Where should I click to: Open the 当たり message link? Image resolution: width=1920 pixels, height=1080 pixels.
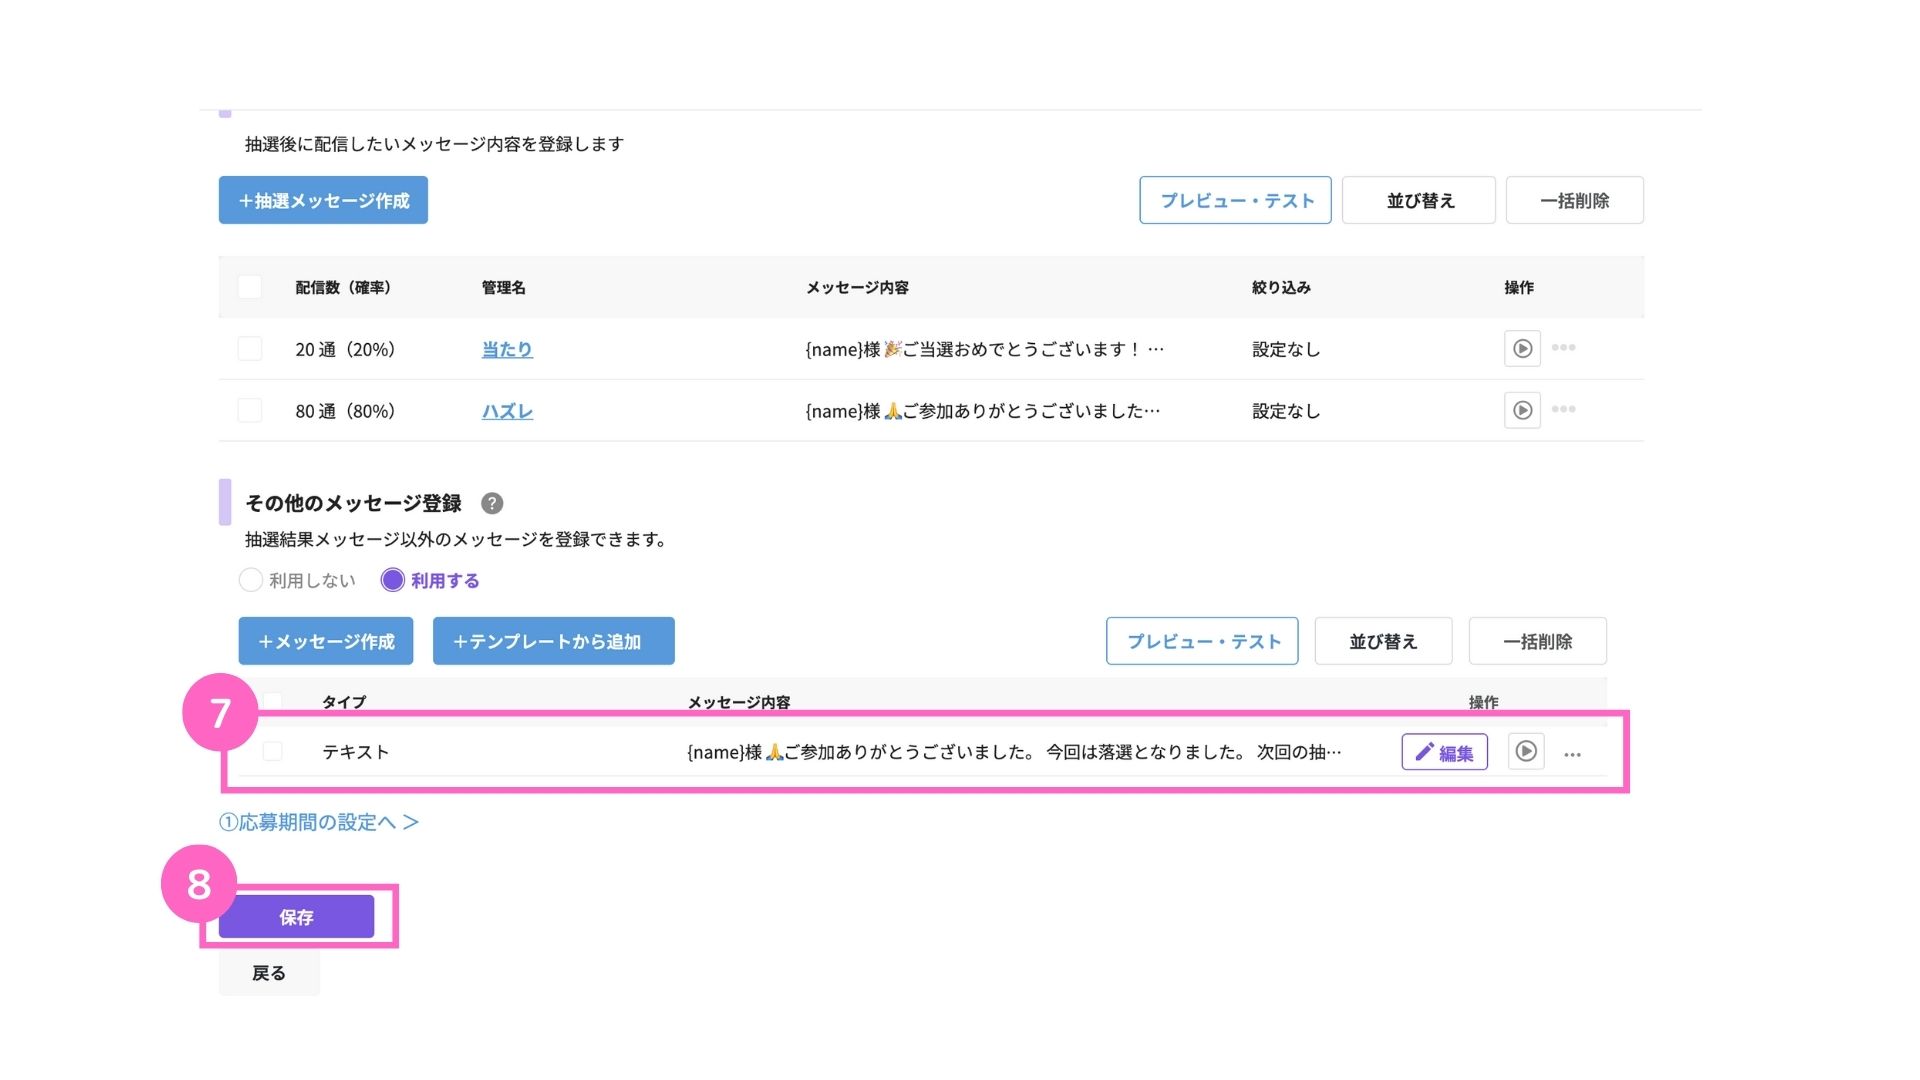[x=507, y=349]
